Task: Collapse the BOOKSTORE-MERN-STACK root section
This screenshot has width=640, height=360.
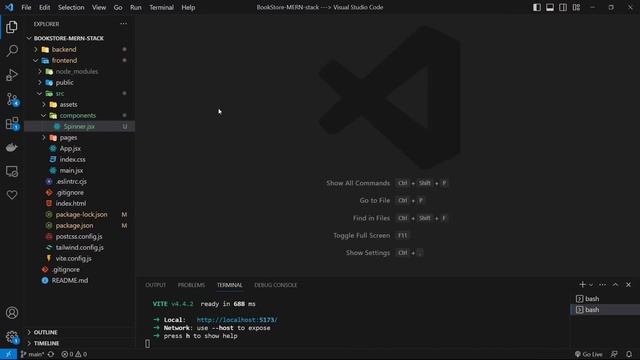Action: [79, 38]
